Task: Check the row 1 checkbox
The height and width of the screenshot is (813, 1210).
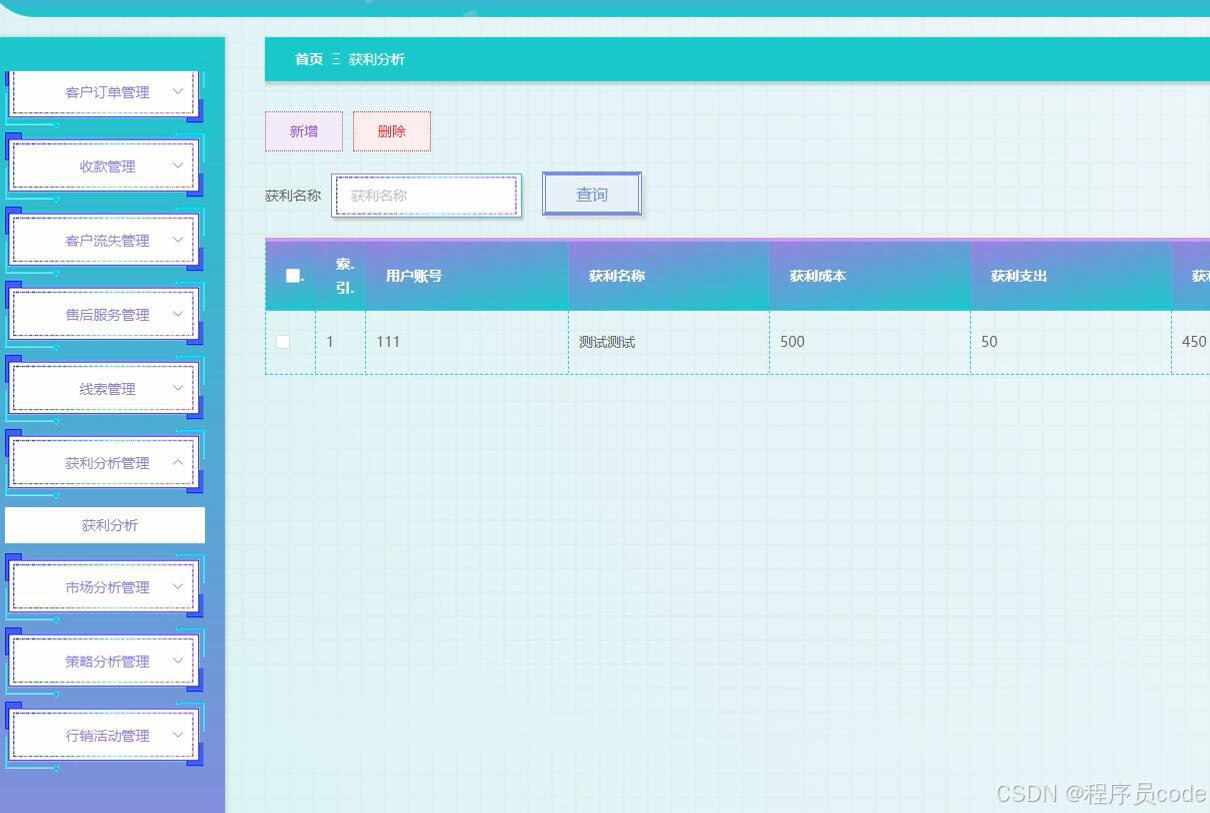Action: point(283,342)
